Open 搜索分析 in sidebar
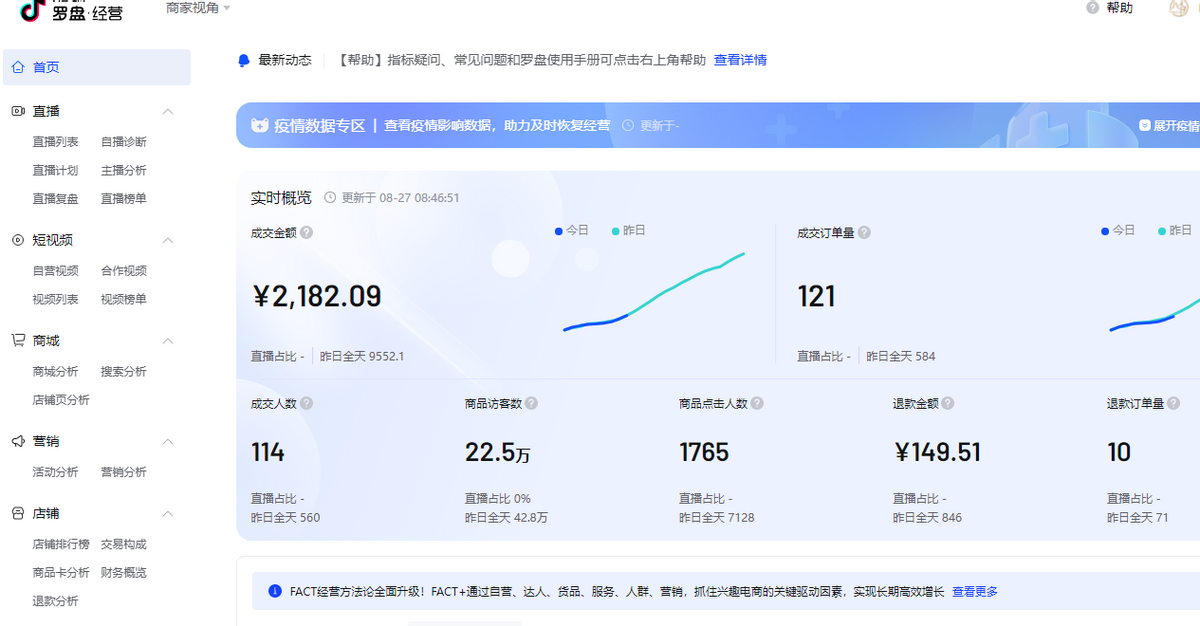The image size is (1200, 626). 123,372
